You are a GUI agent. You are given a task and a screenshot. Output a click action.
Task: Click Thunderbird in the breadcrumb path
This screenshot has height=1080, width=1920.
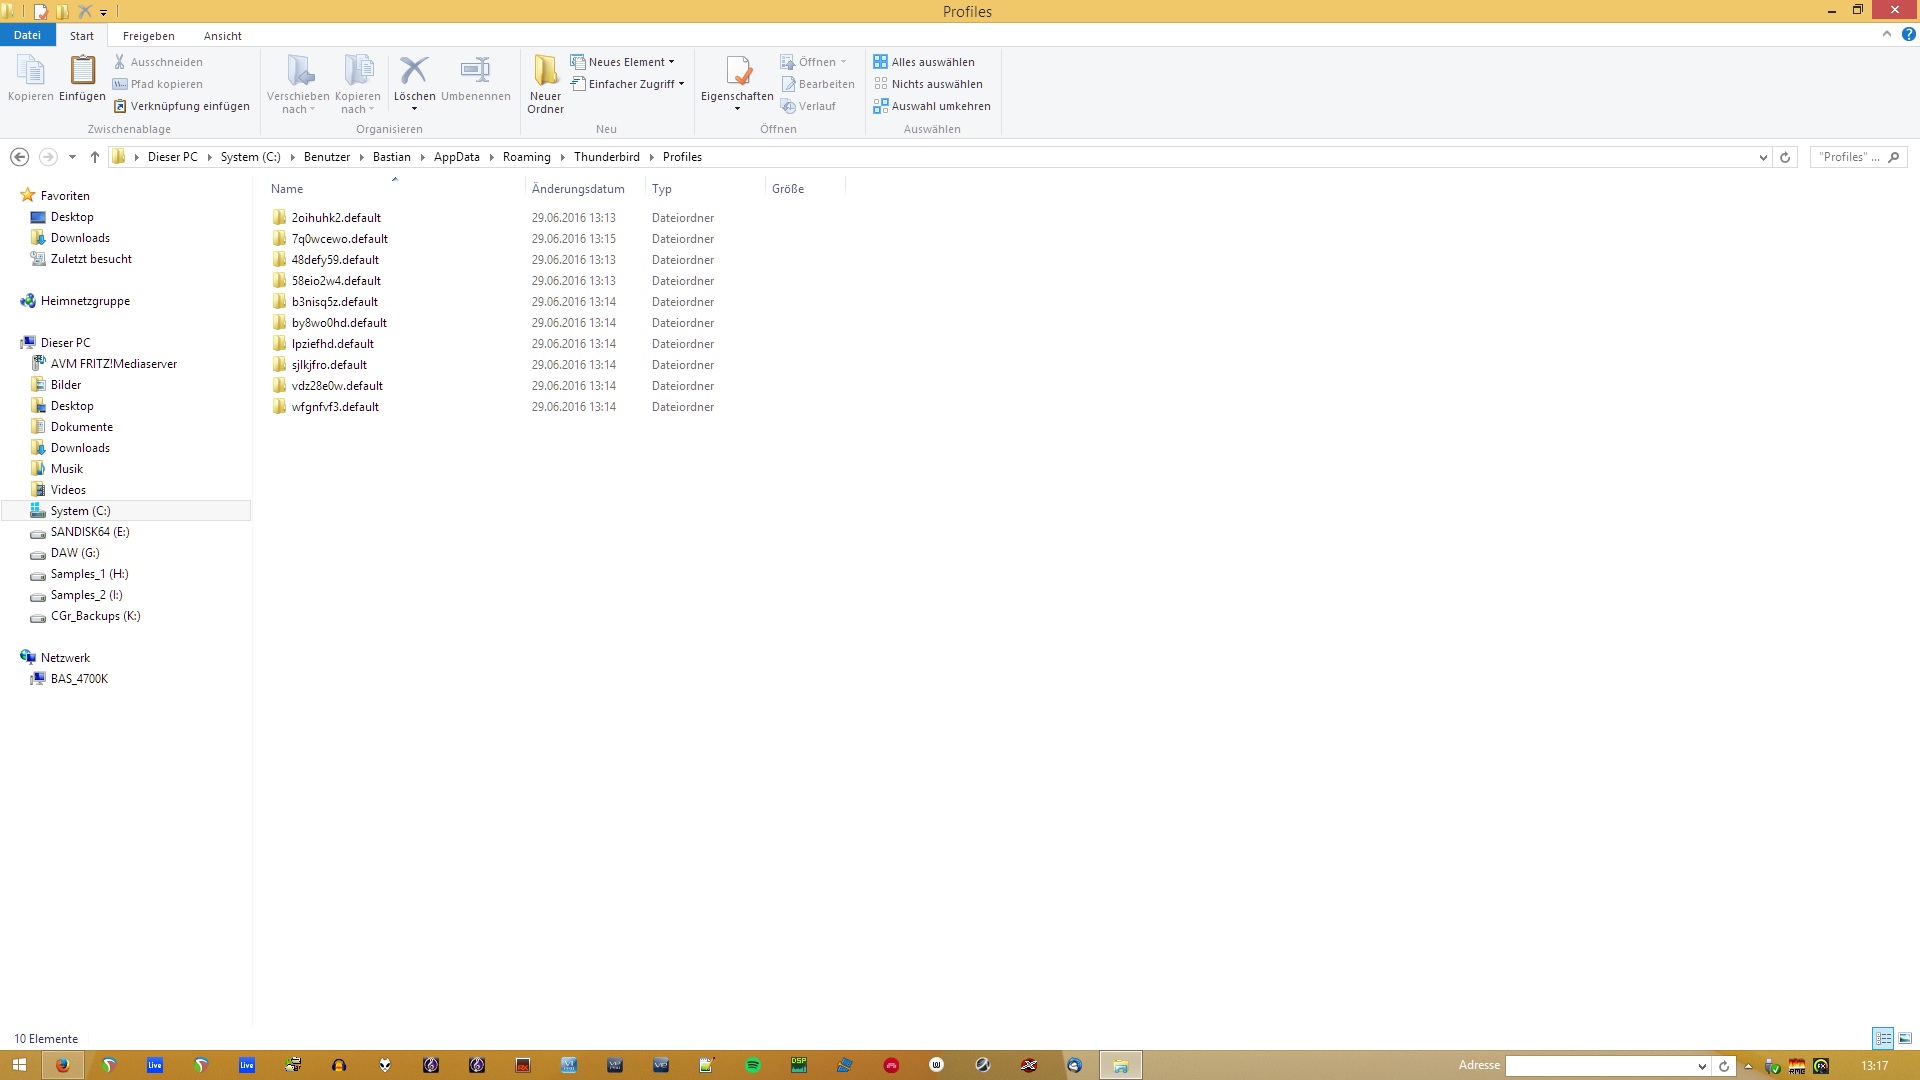pyautogui.click(x=606, y=157)
